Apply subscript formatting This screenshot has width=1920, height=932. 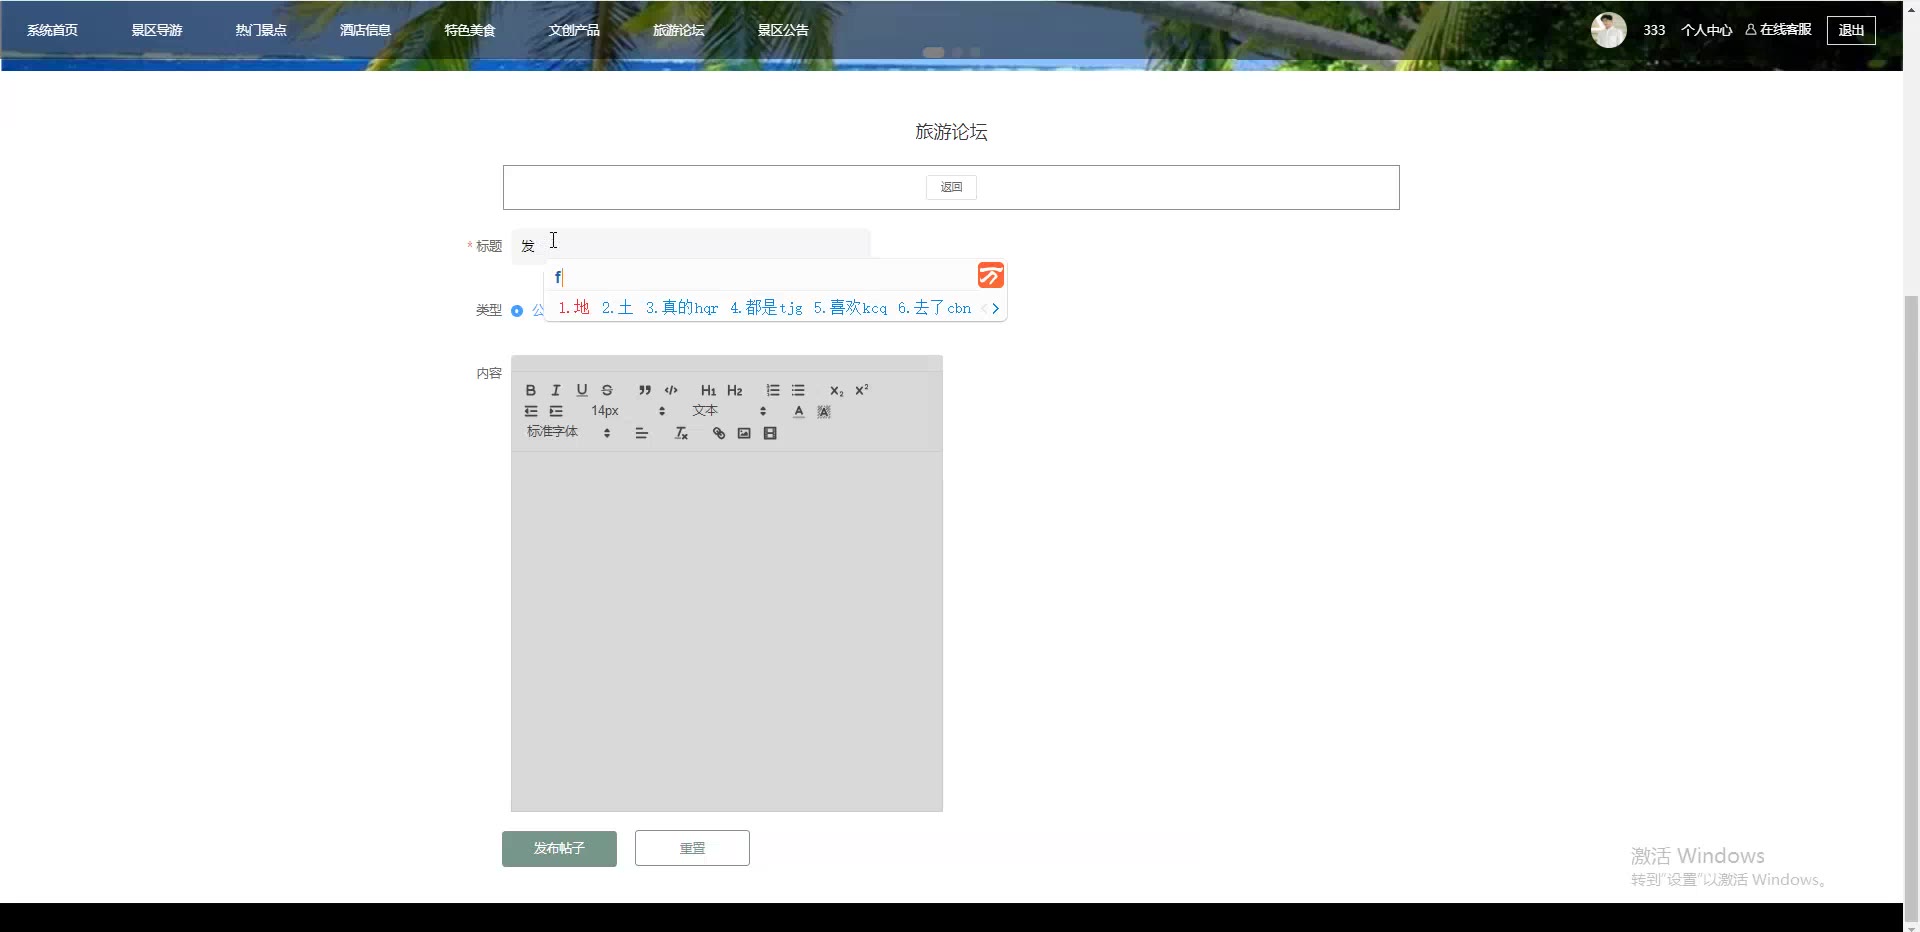pyautogui.click(x=836, y=390)
